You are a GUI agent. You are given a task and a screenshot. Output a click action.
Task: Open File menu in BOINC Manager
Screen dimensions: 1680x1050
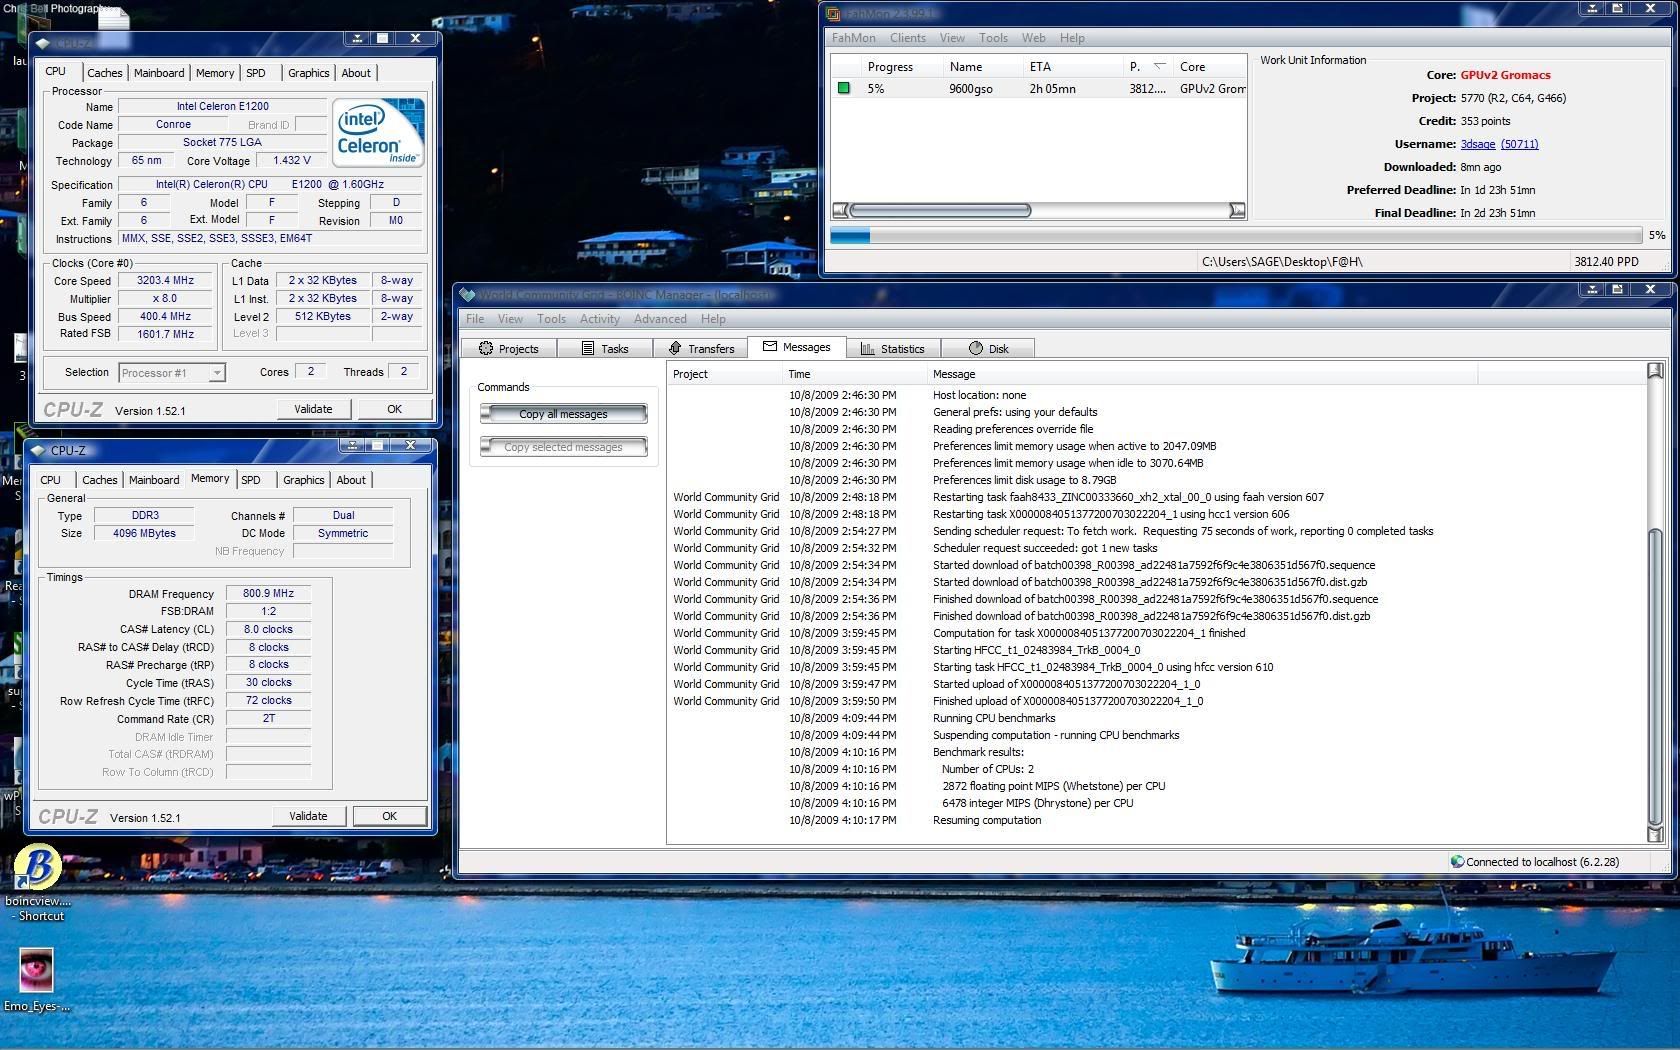475,319
